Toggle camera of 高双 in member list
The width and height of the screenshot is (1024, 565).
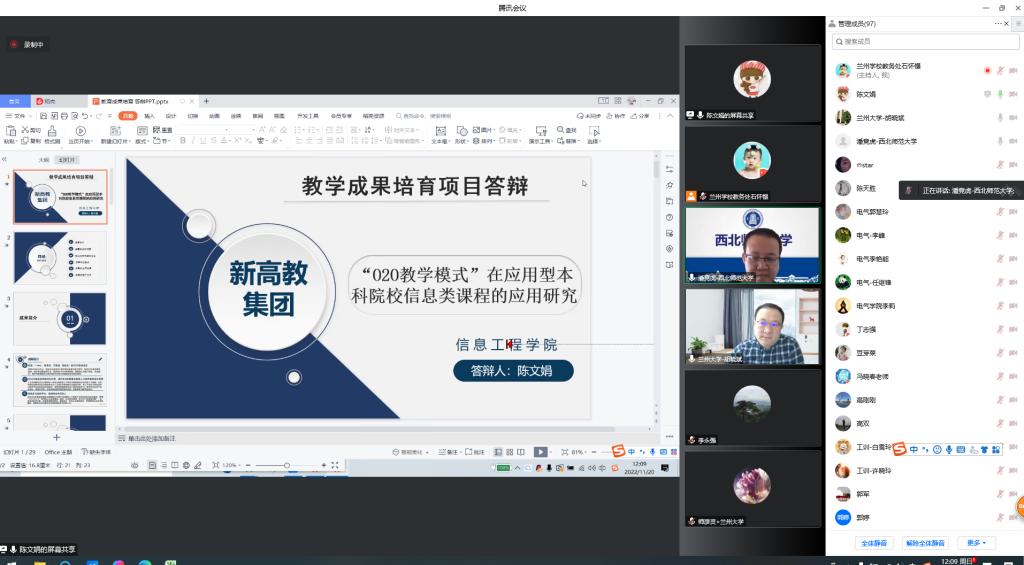(x=1013, y=423)
